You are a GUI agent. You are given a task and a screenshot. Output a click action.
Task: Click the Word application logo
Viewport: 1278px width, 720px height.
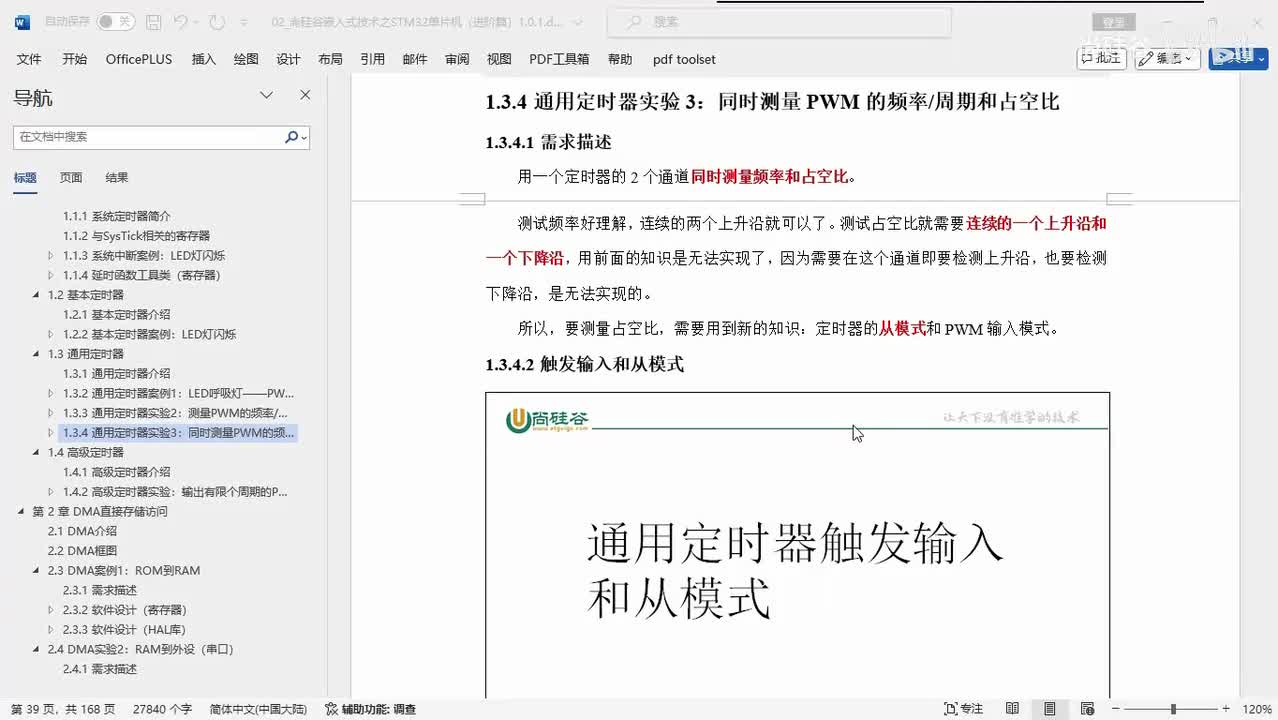23,21
